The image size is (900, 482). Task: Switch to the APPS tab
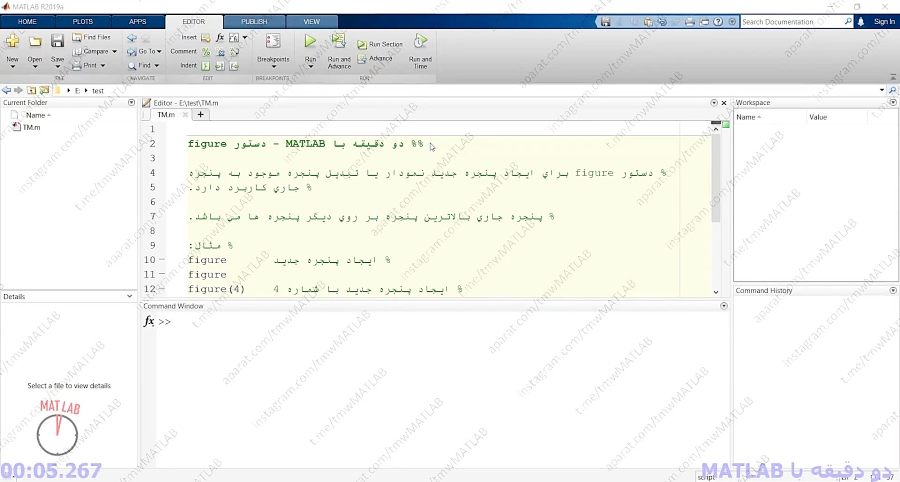pos(138,22)
